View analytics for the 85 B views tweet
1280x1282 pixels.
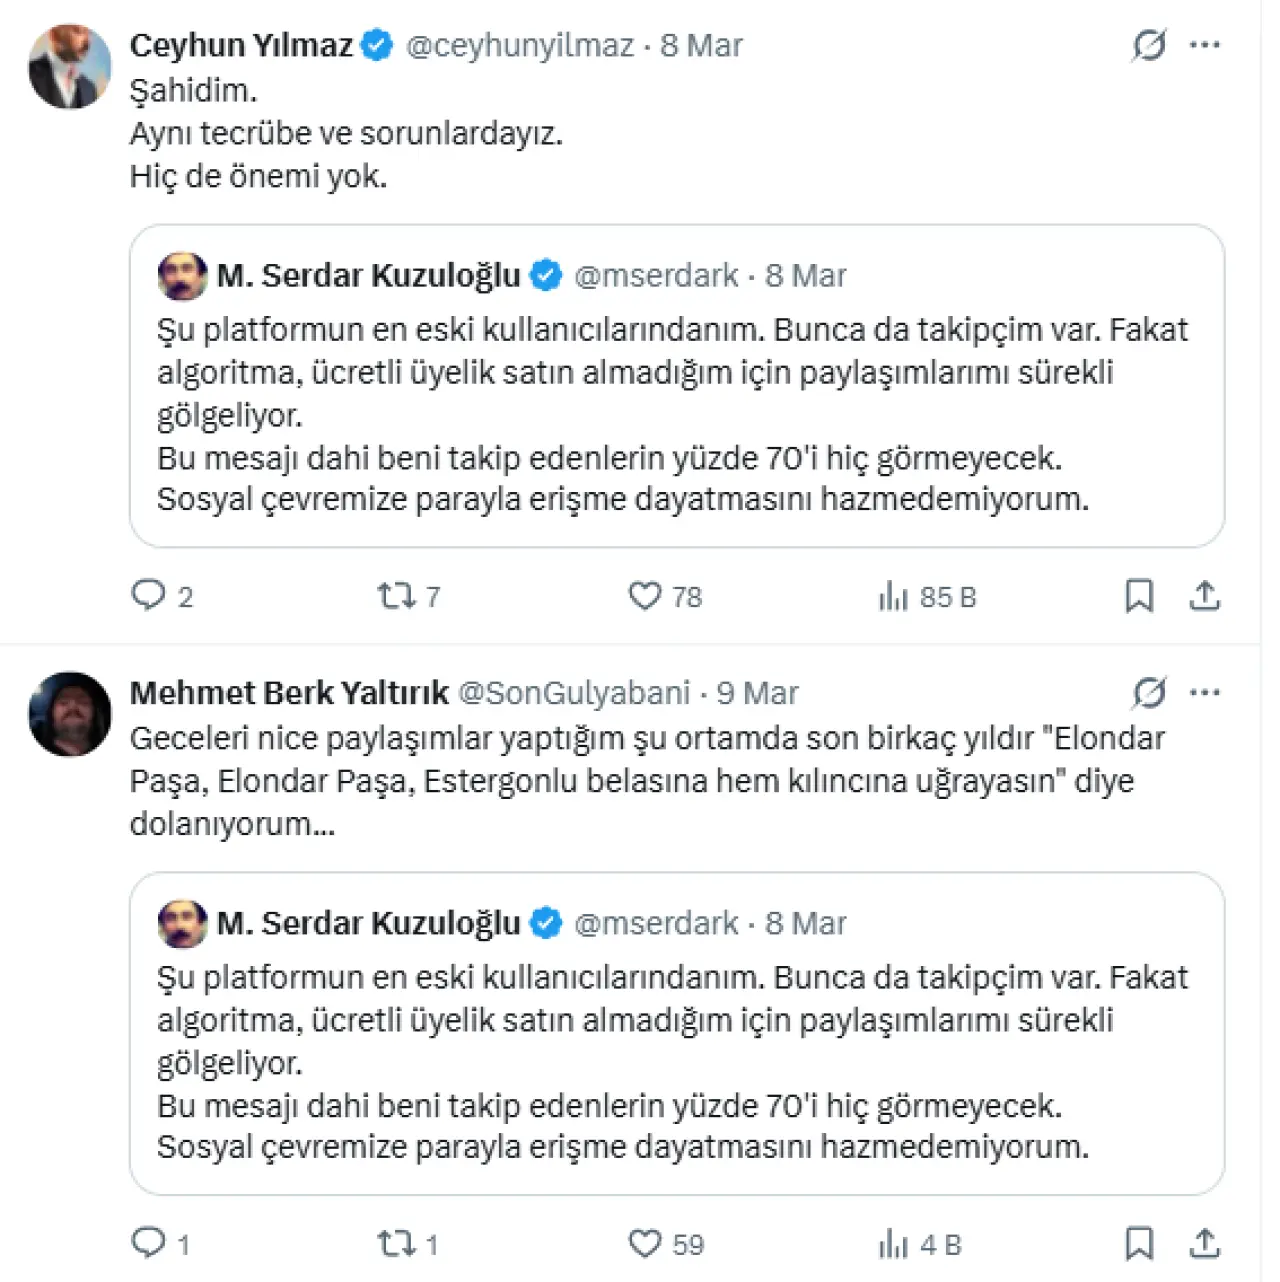click(893, 597)
